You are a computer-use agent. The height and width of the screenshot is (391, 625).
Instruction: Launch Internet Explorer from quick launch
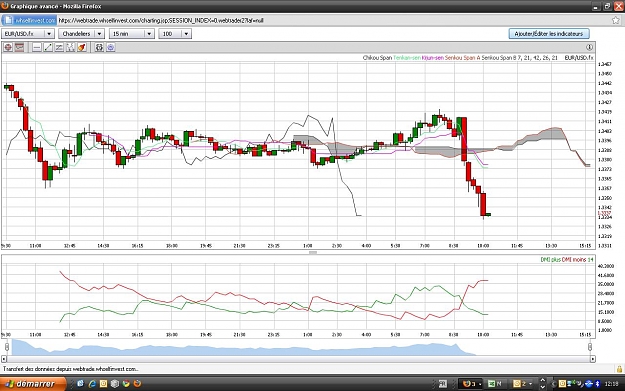(x=92, y=383)
